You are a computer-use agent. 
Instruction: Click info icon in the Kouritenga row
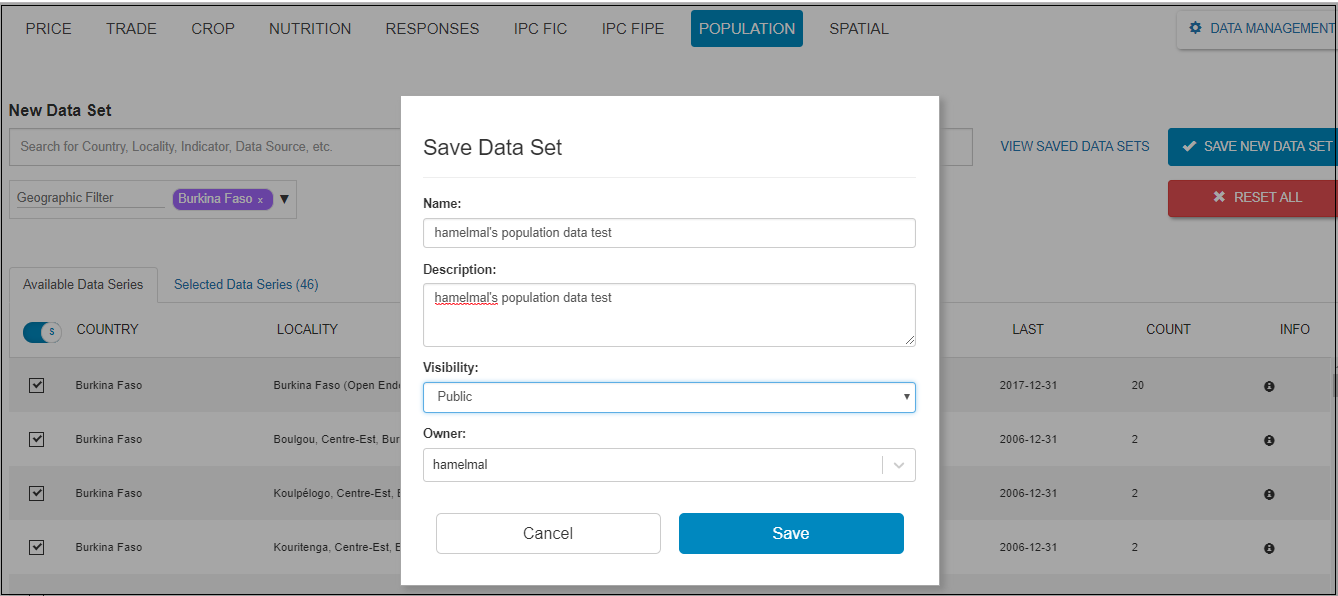tap(1269, 548)
